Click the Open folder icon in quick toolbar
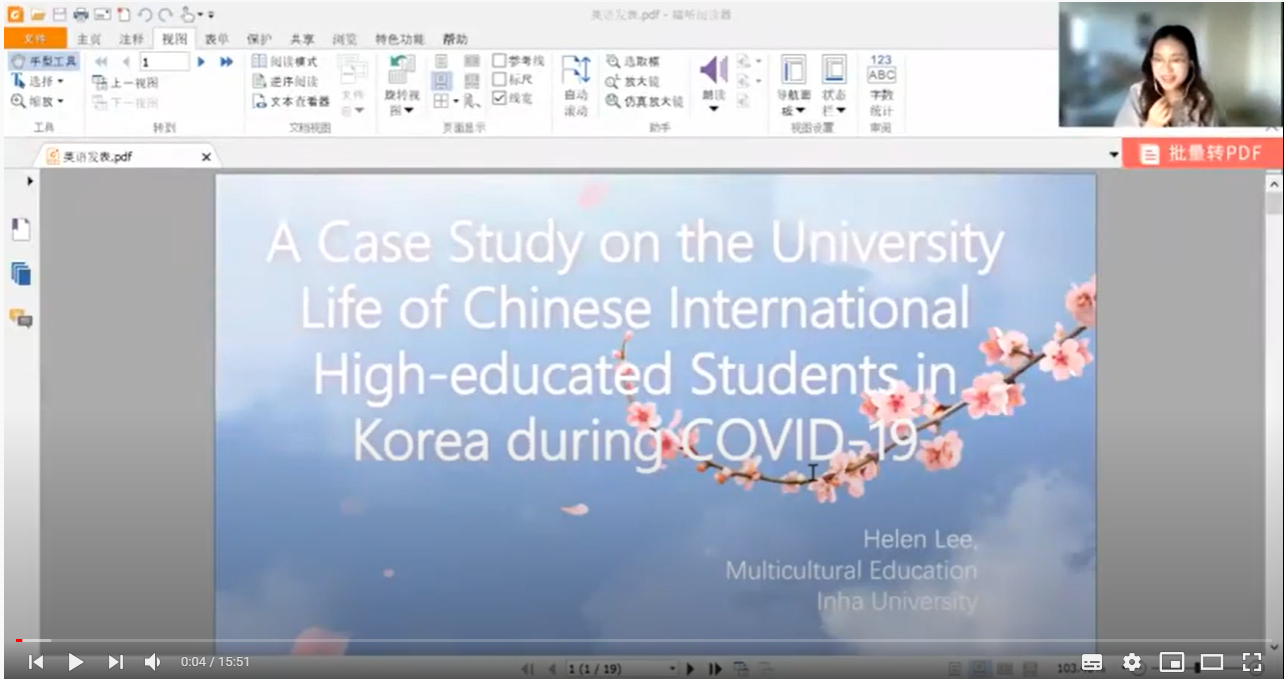The height and width of the screenshot is (679, 1284). coord(38,14)
